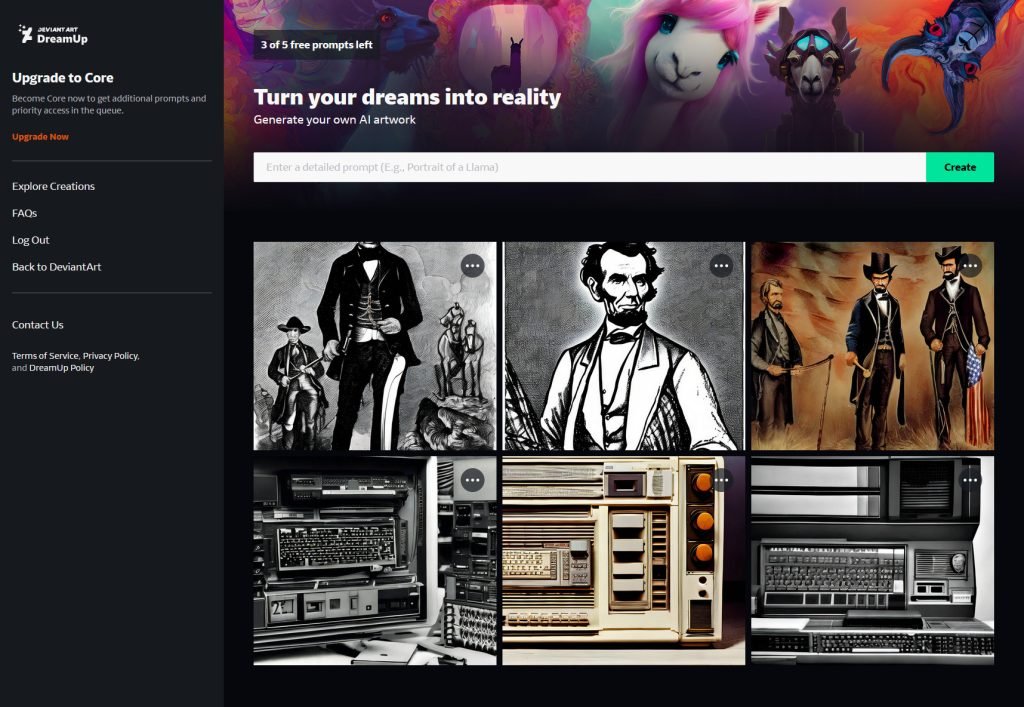The image size is (1024, 707).
Task: Open the Privacy Policy link
Action: (x=110, y=356)
